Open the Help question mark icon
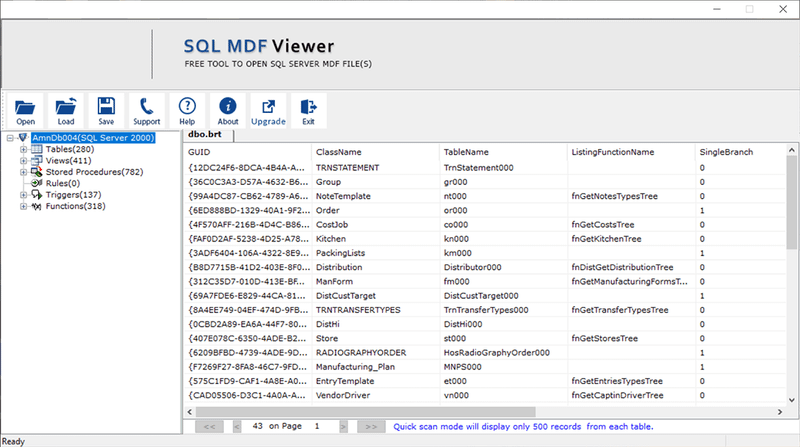Image resolution: width=800 pixels, height=447 pixels. pyautogui.click(x=187, y=111)
